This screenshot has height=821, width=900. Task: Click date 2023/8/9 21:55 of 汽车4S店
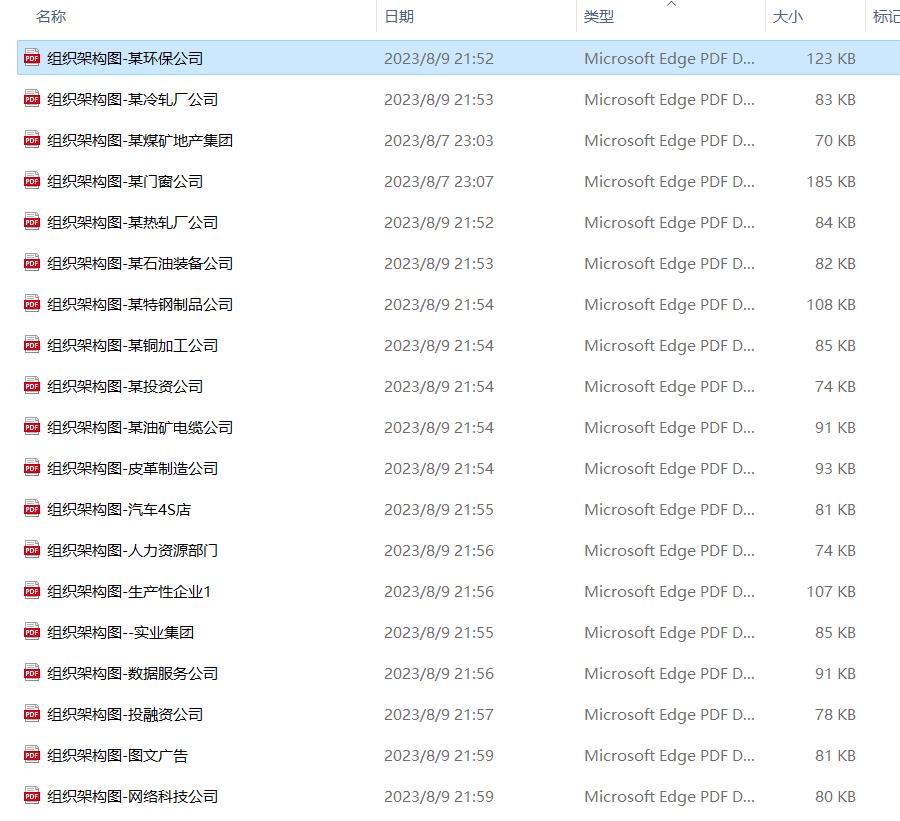[x=439, y=510]
